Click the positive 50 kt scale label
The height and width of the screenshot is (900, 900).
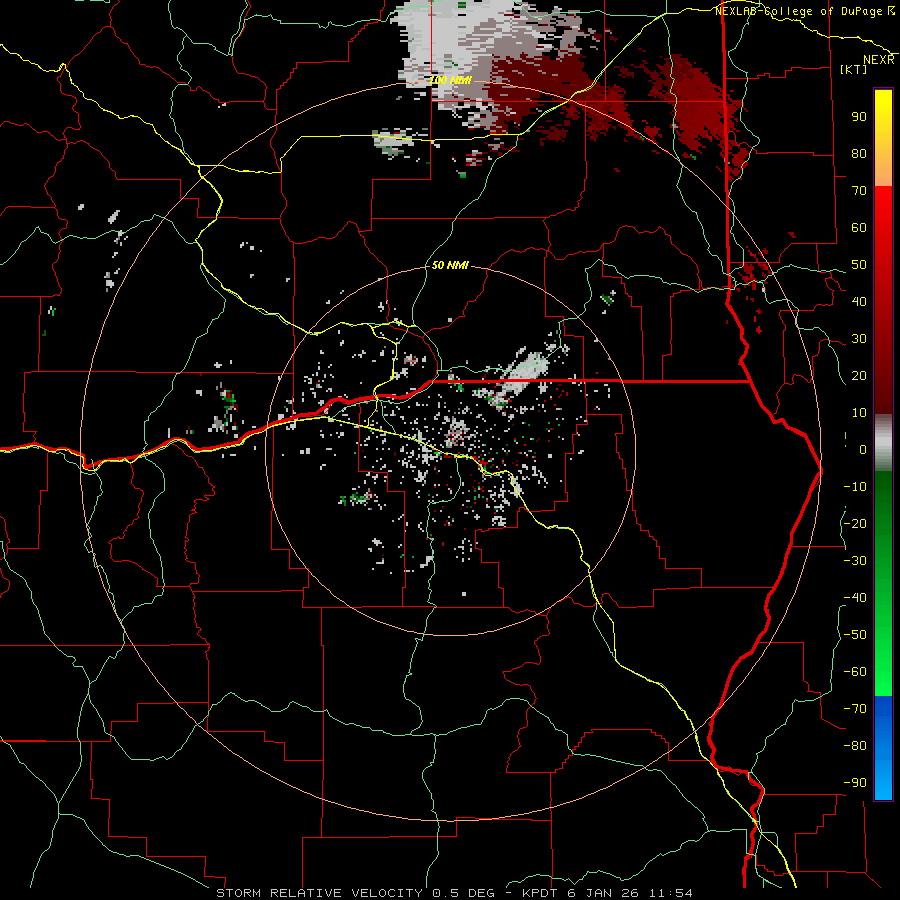click(859, 265)
